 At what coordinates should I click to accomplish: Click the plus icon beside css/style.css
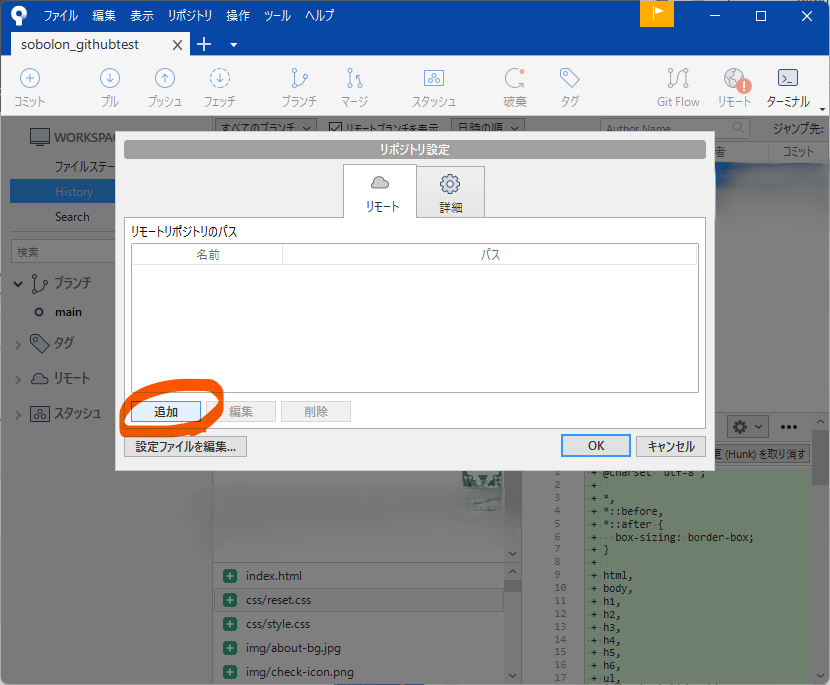pyautogui.click(x=230, y=624)
